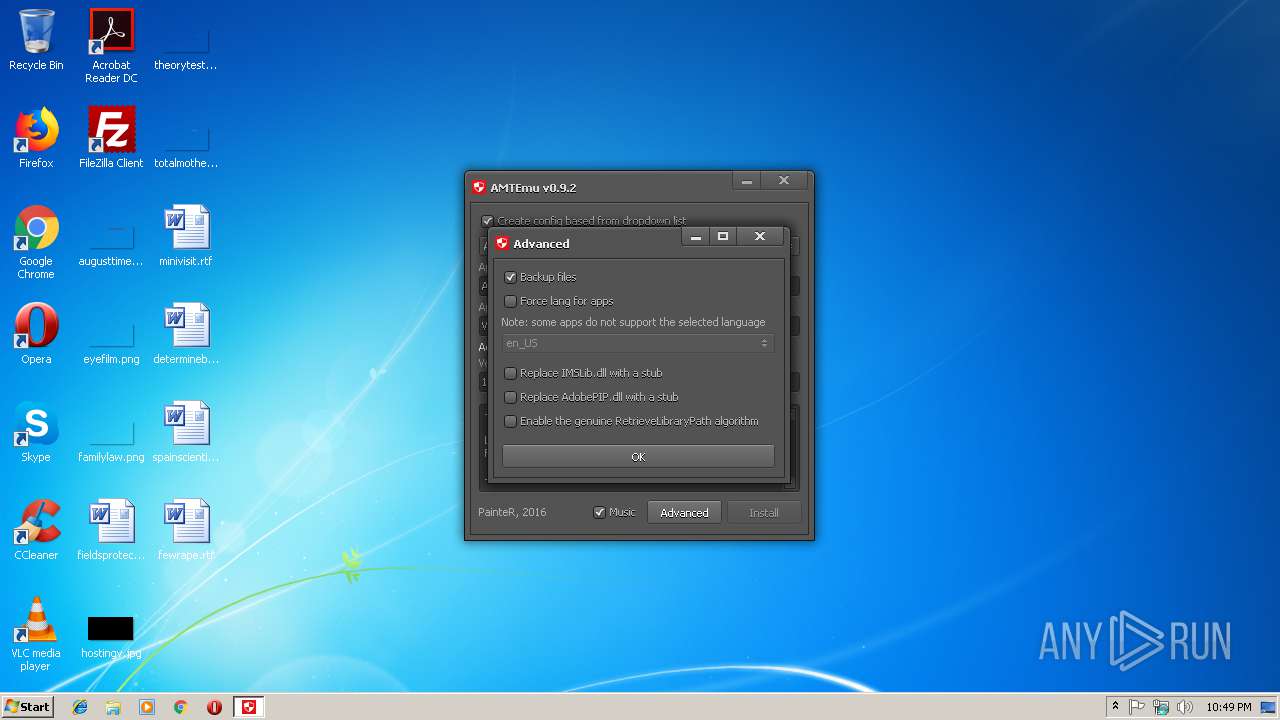Select the minivisit.rtf document icon
The height and width of the screenshot is (720, 1280).
pos(186,236)
